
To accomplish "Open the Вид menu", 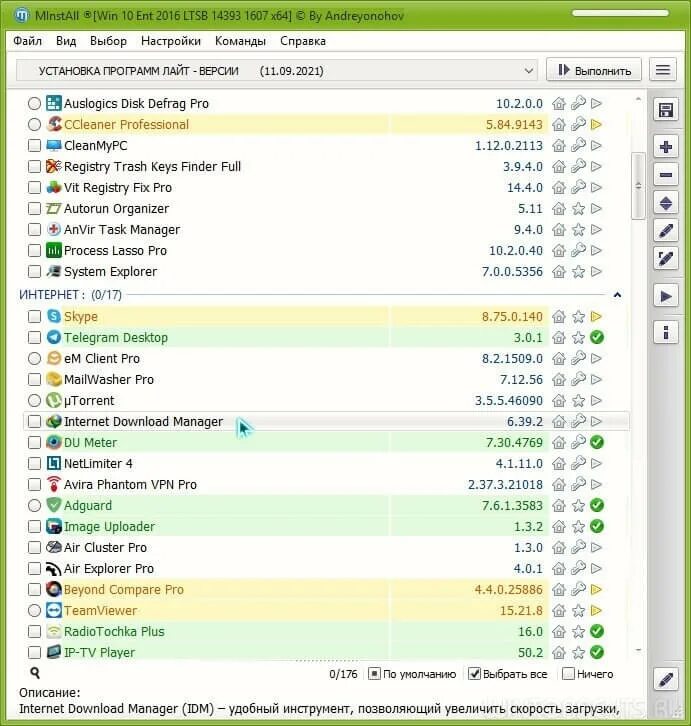I will click(x=66, y=41).
